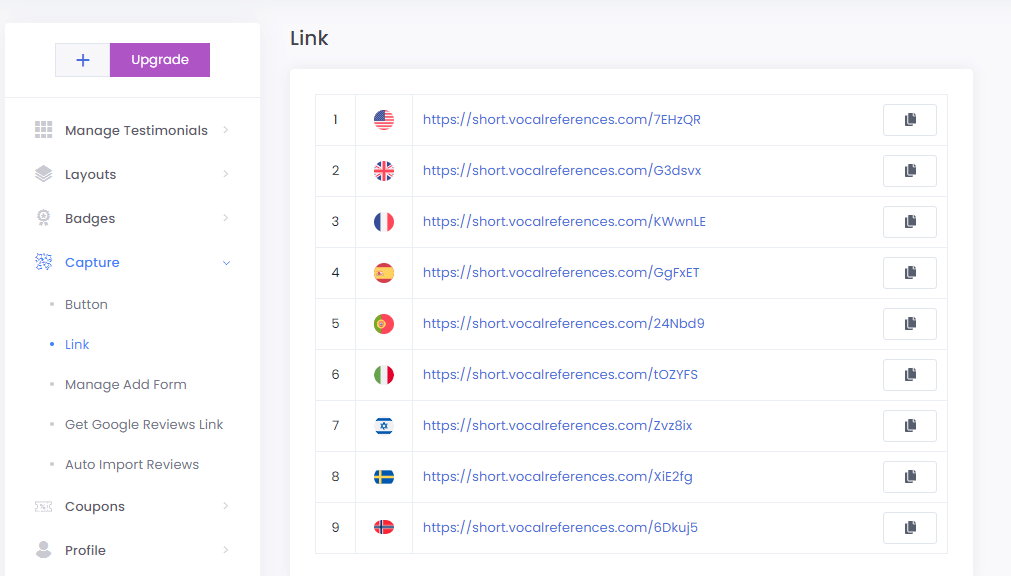Open the XiE2fg short link
1011x576 pixels.
558,476
